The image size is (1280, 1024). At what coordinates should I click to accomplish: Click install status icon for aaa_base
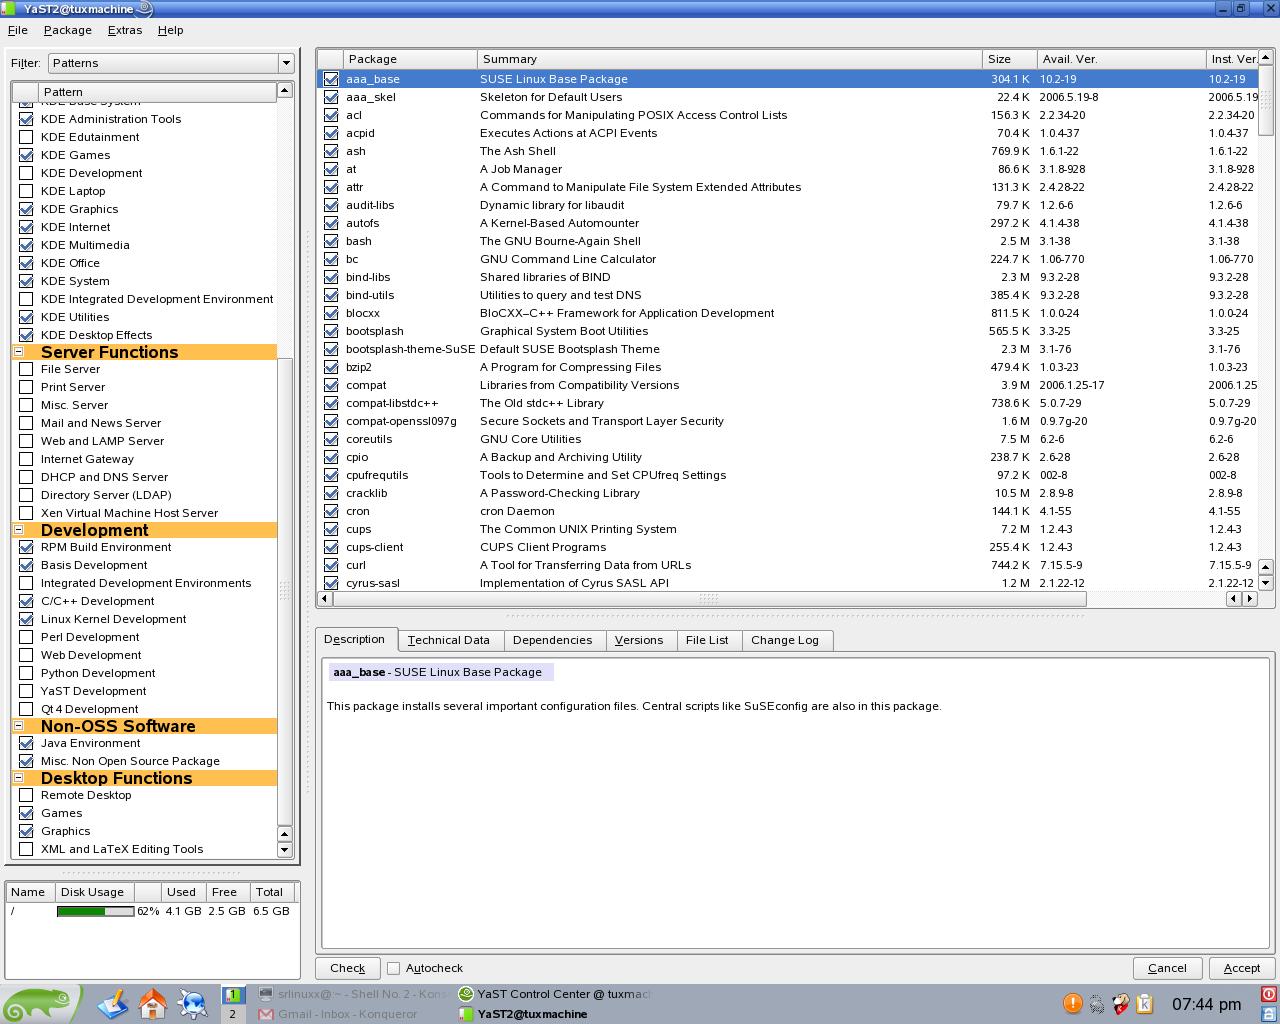[331, 79]
